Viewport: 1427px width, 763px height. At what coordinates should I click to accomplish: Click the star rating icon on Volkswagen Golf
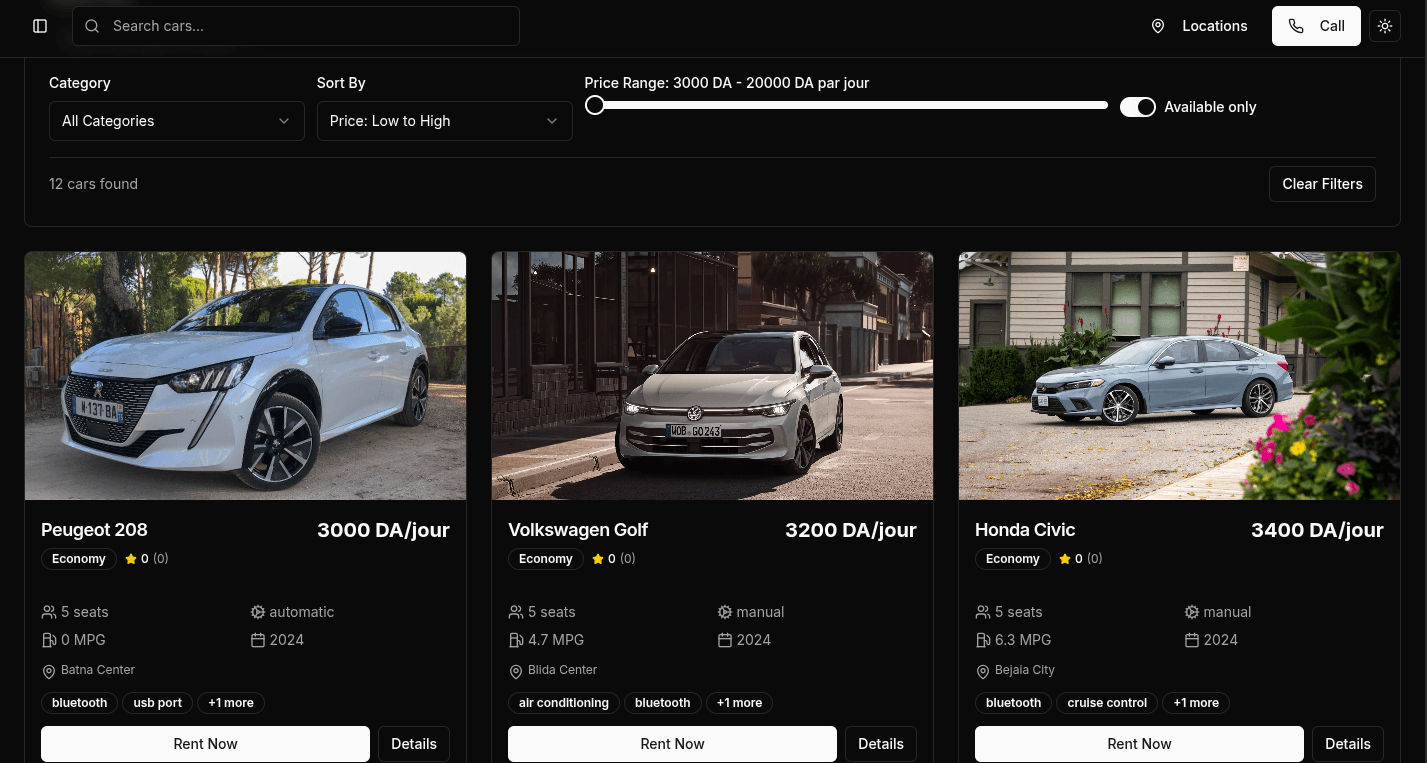coord(598,559)
